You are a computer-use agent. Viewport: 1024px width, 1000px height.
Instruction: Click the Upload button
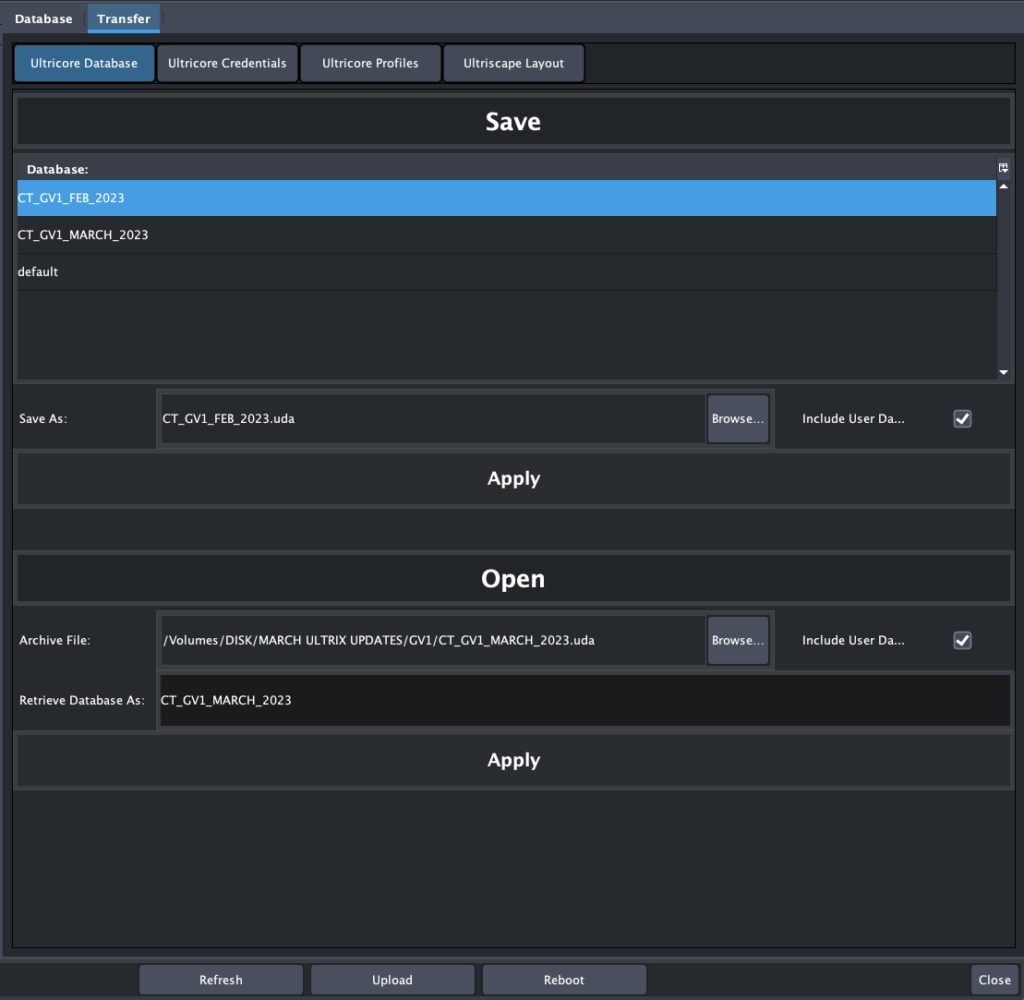[392, 979]
